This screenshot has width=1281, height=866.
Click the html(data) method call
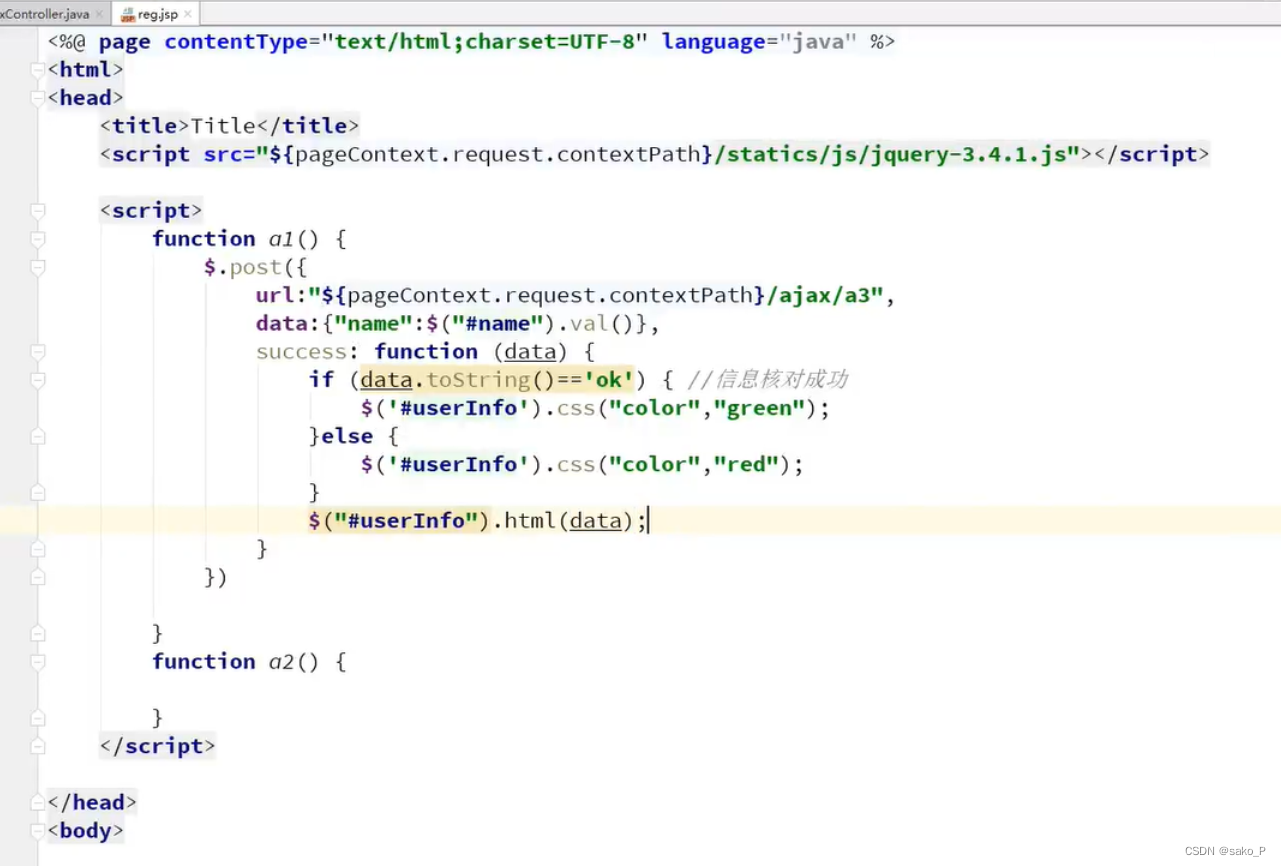(x=569, y=521)
